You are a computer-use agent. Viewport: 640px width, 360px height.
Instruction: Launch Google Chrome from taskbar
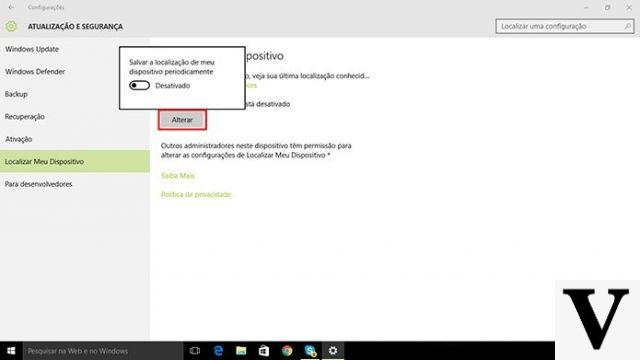coord(287,351)
